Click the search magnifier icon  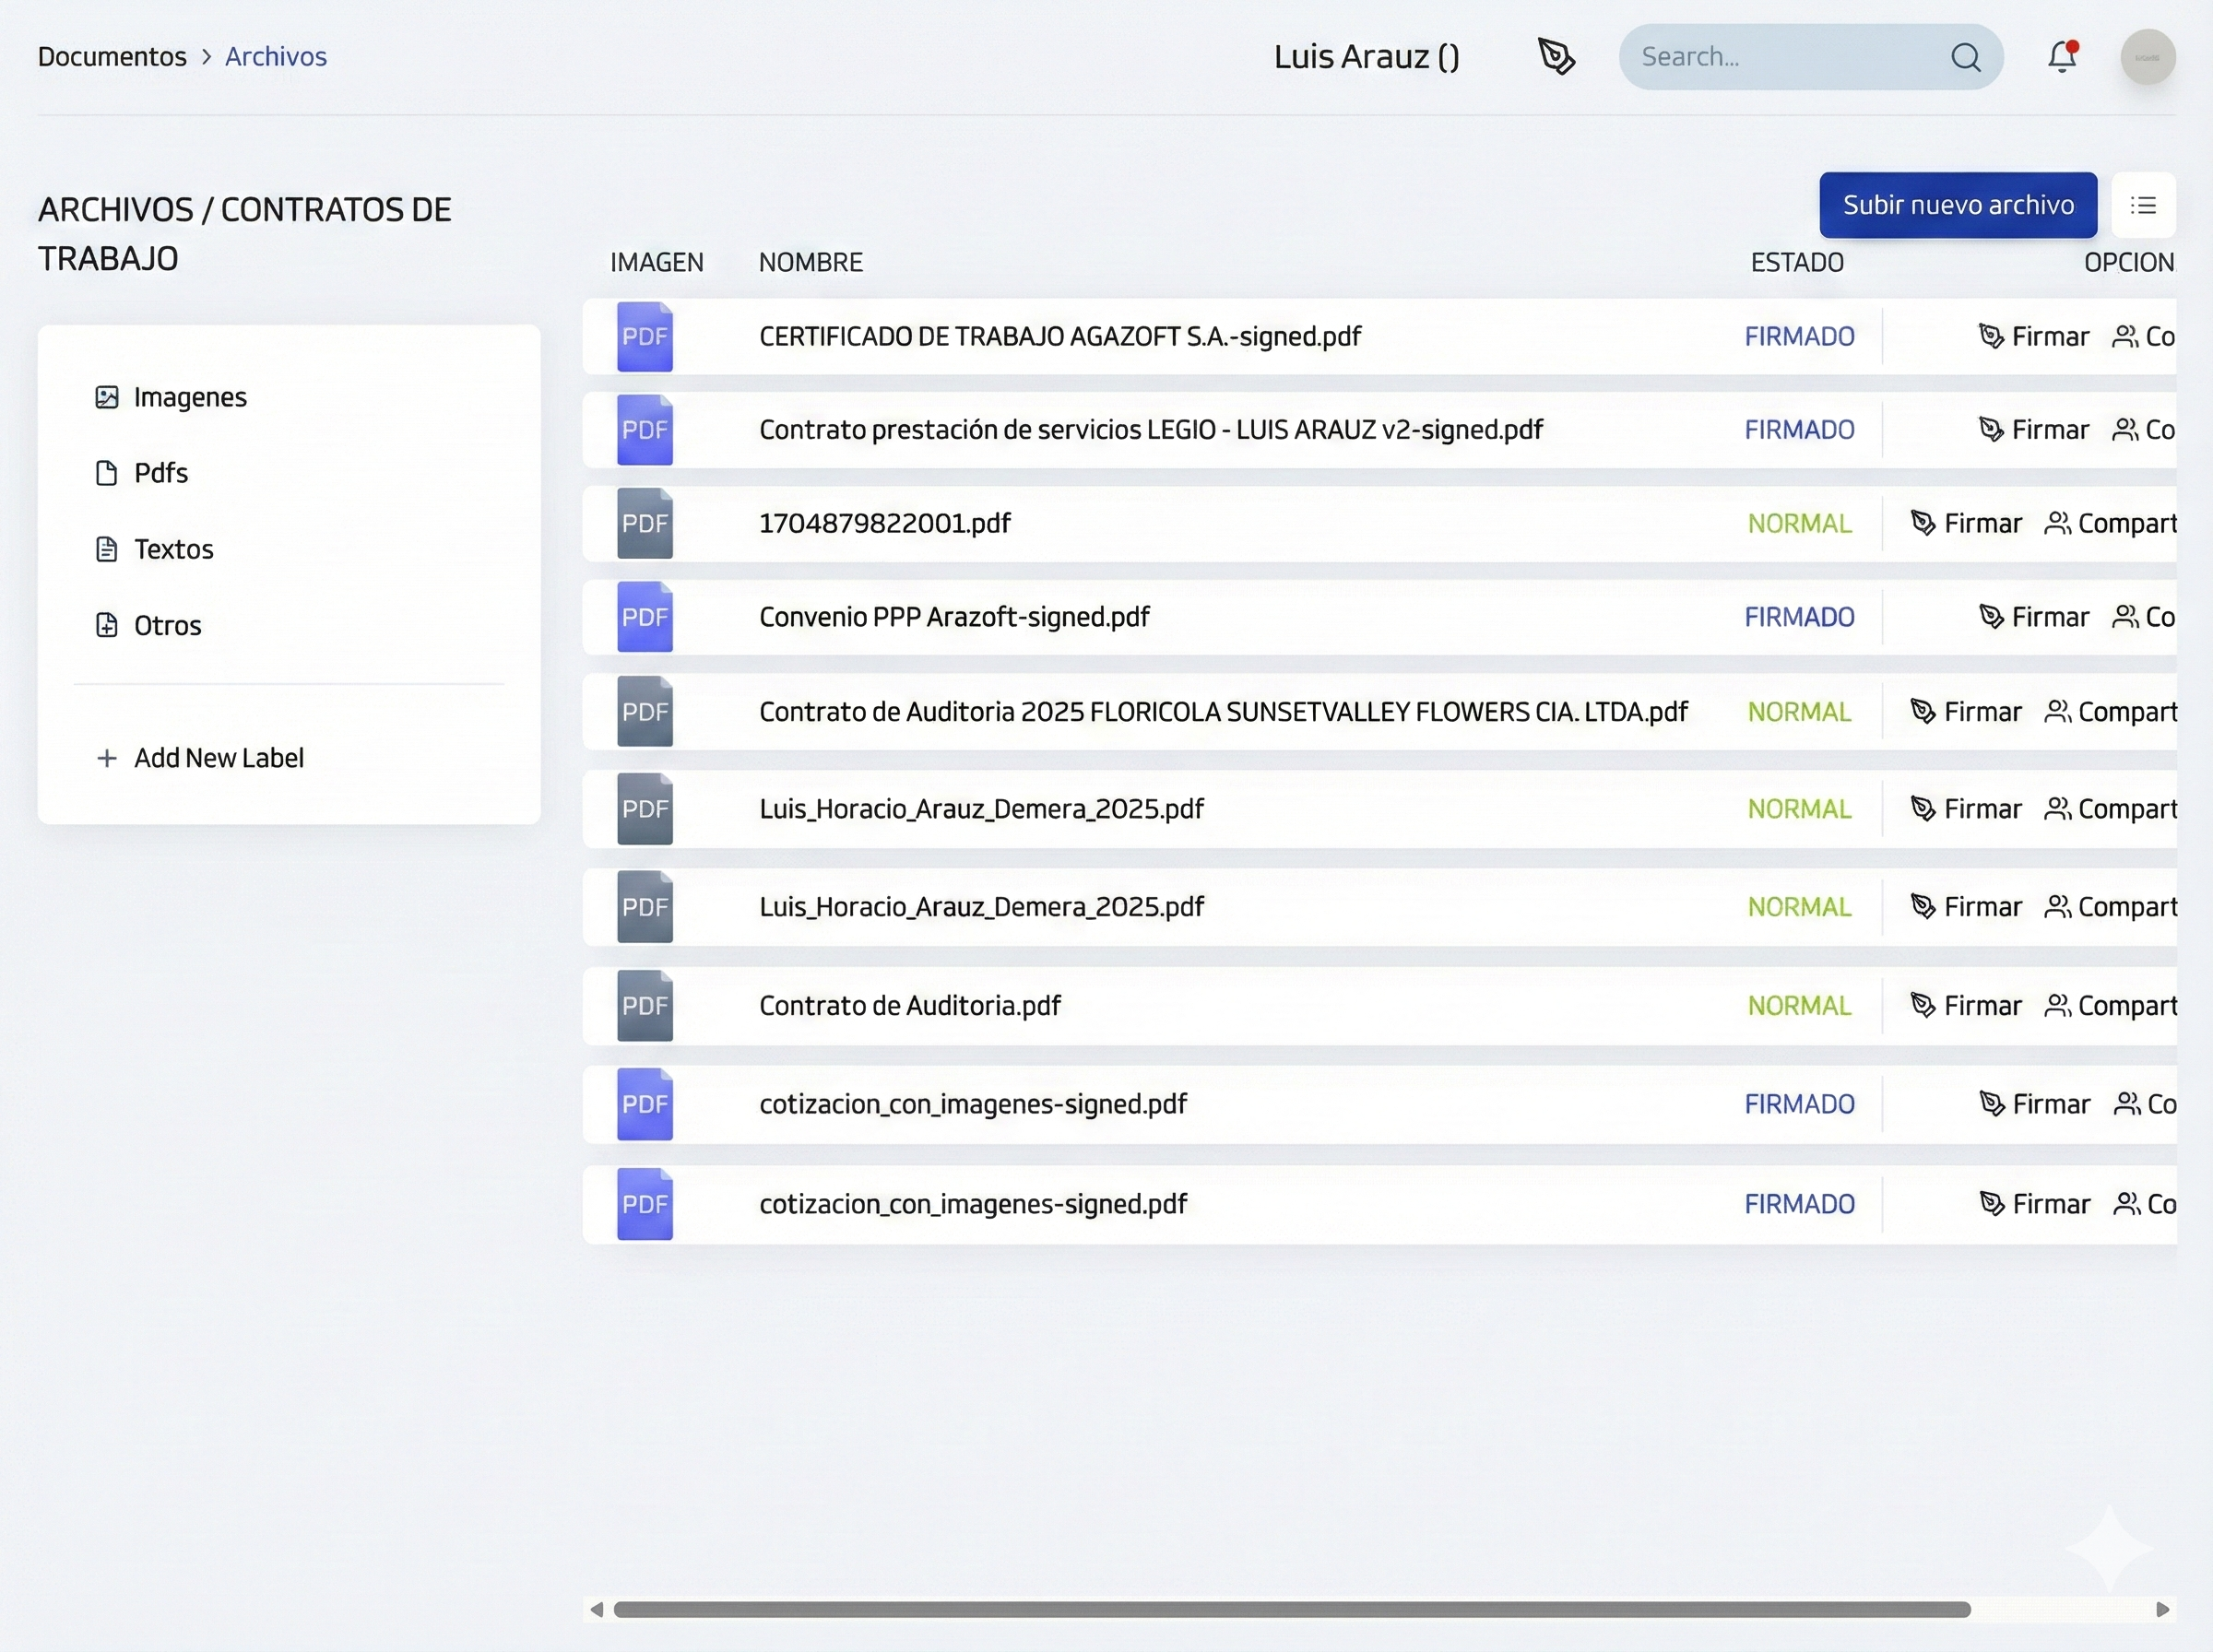pos(1965,57)
